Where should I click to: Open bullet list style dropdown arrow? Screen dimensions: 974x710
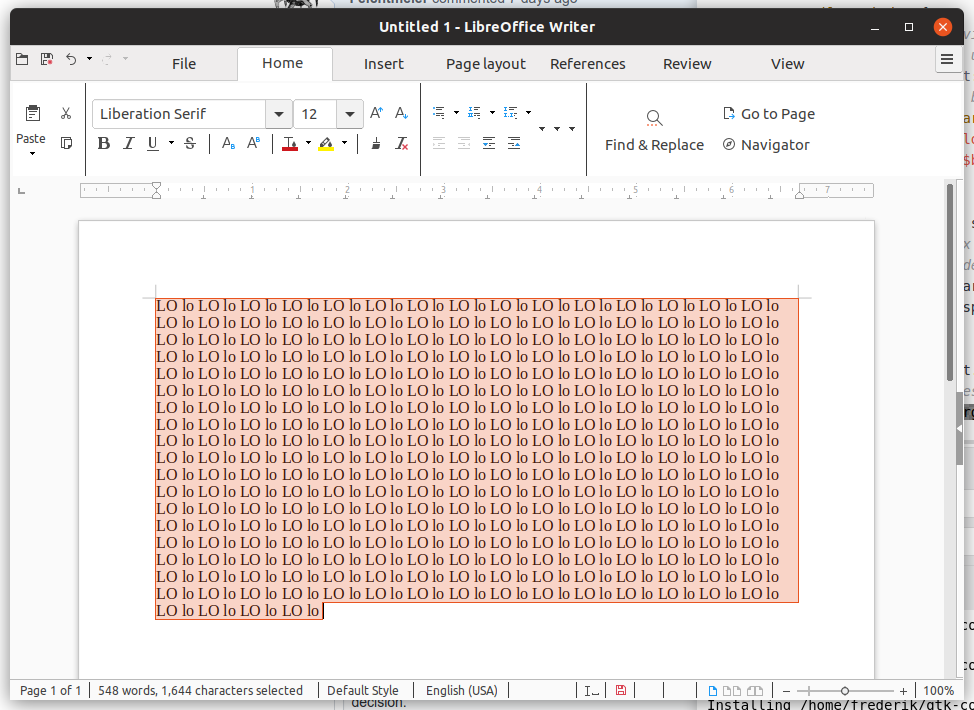pyautogui.click(x=456, y=112)
